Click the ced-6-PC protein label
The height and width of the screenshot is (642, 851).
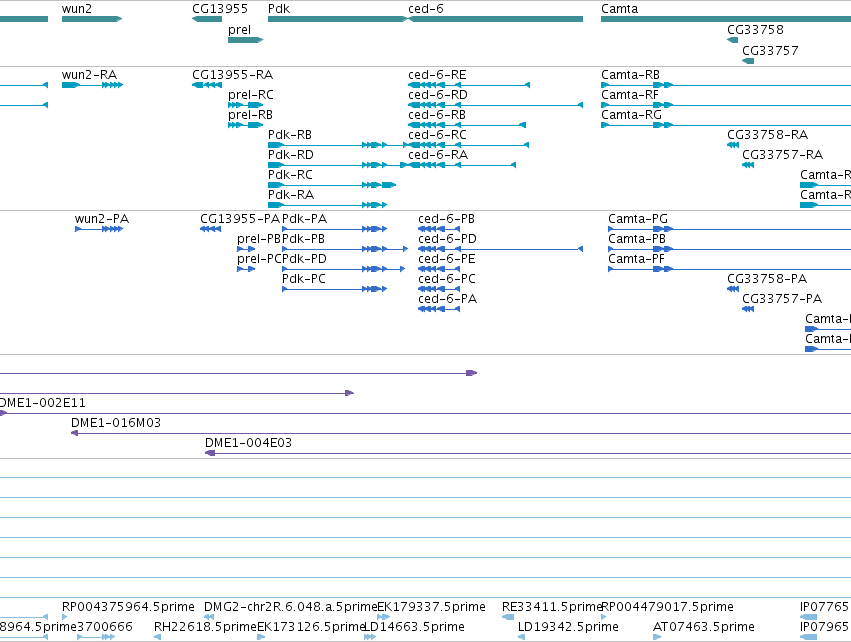click(x=447, y=279)
